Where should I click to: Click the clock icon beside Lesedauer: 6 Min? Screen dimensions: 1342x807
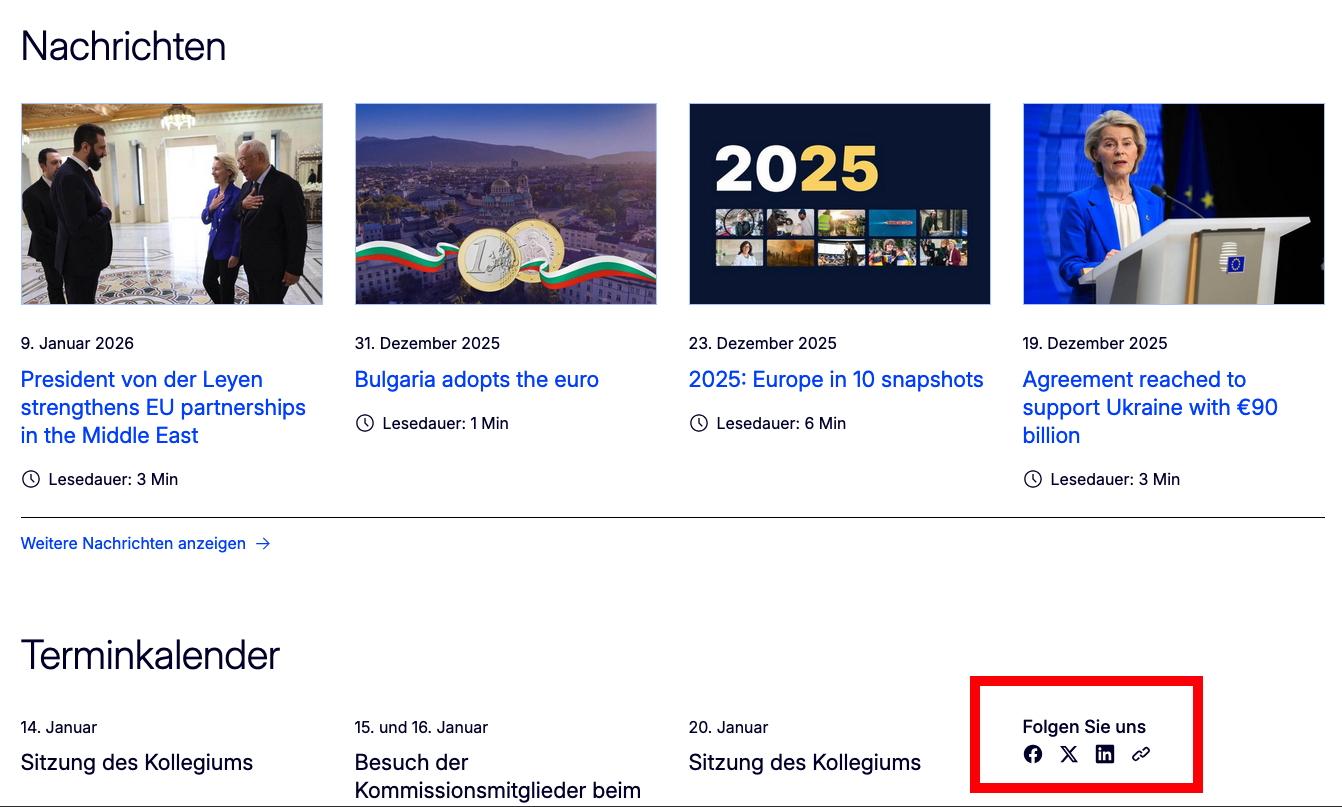click(699, 423)
